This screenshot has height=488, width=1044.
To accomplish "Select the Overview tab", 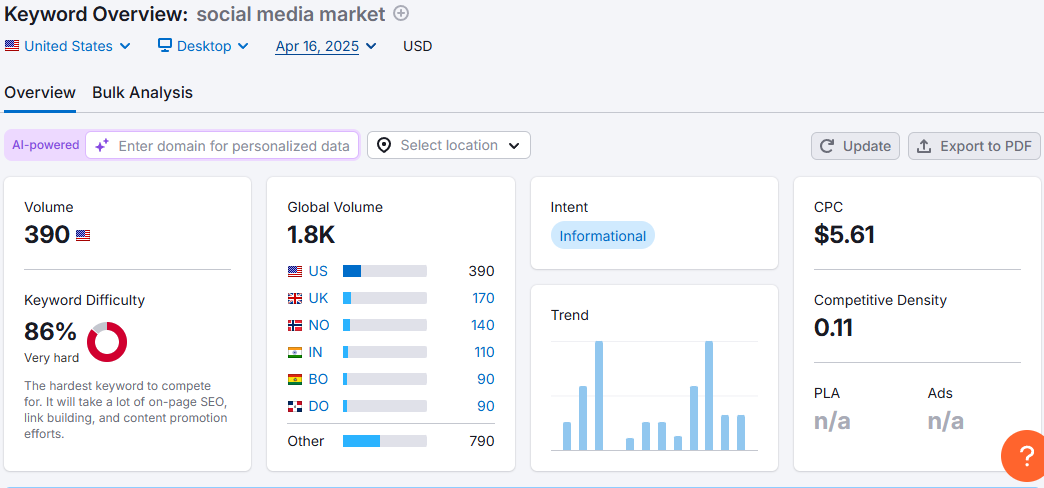I will coord(40,93).
